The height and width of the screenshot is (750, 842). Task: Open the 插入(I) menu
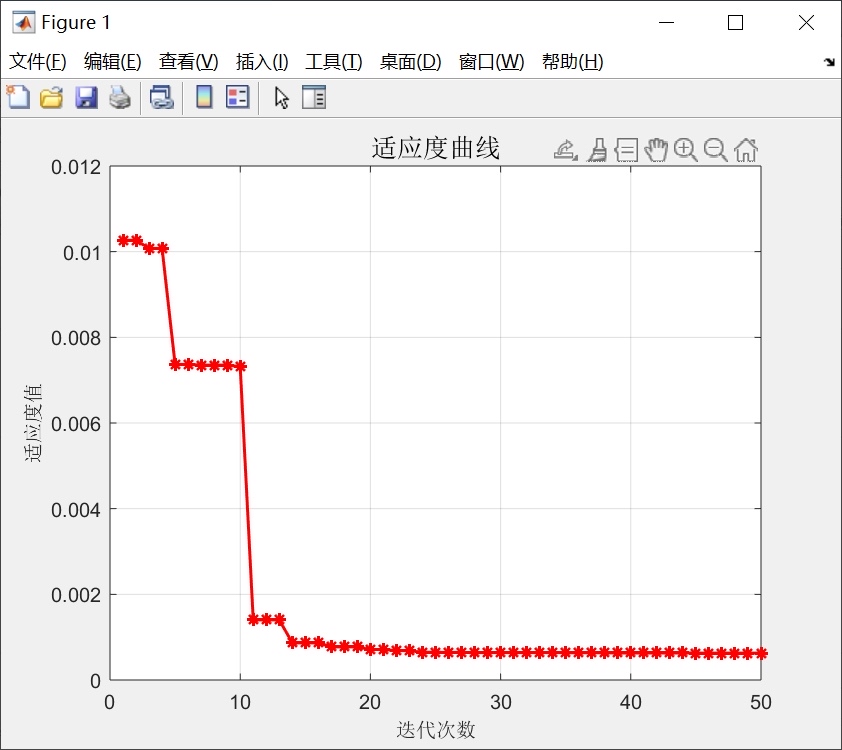(262, 62)
